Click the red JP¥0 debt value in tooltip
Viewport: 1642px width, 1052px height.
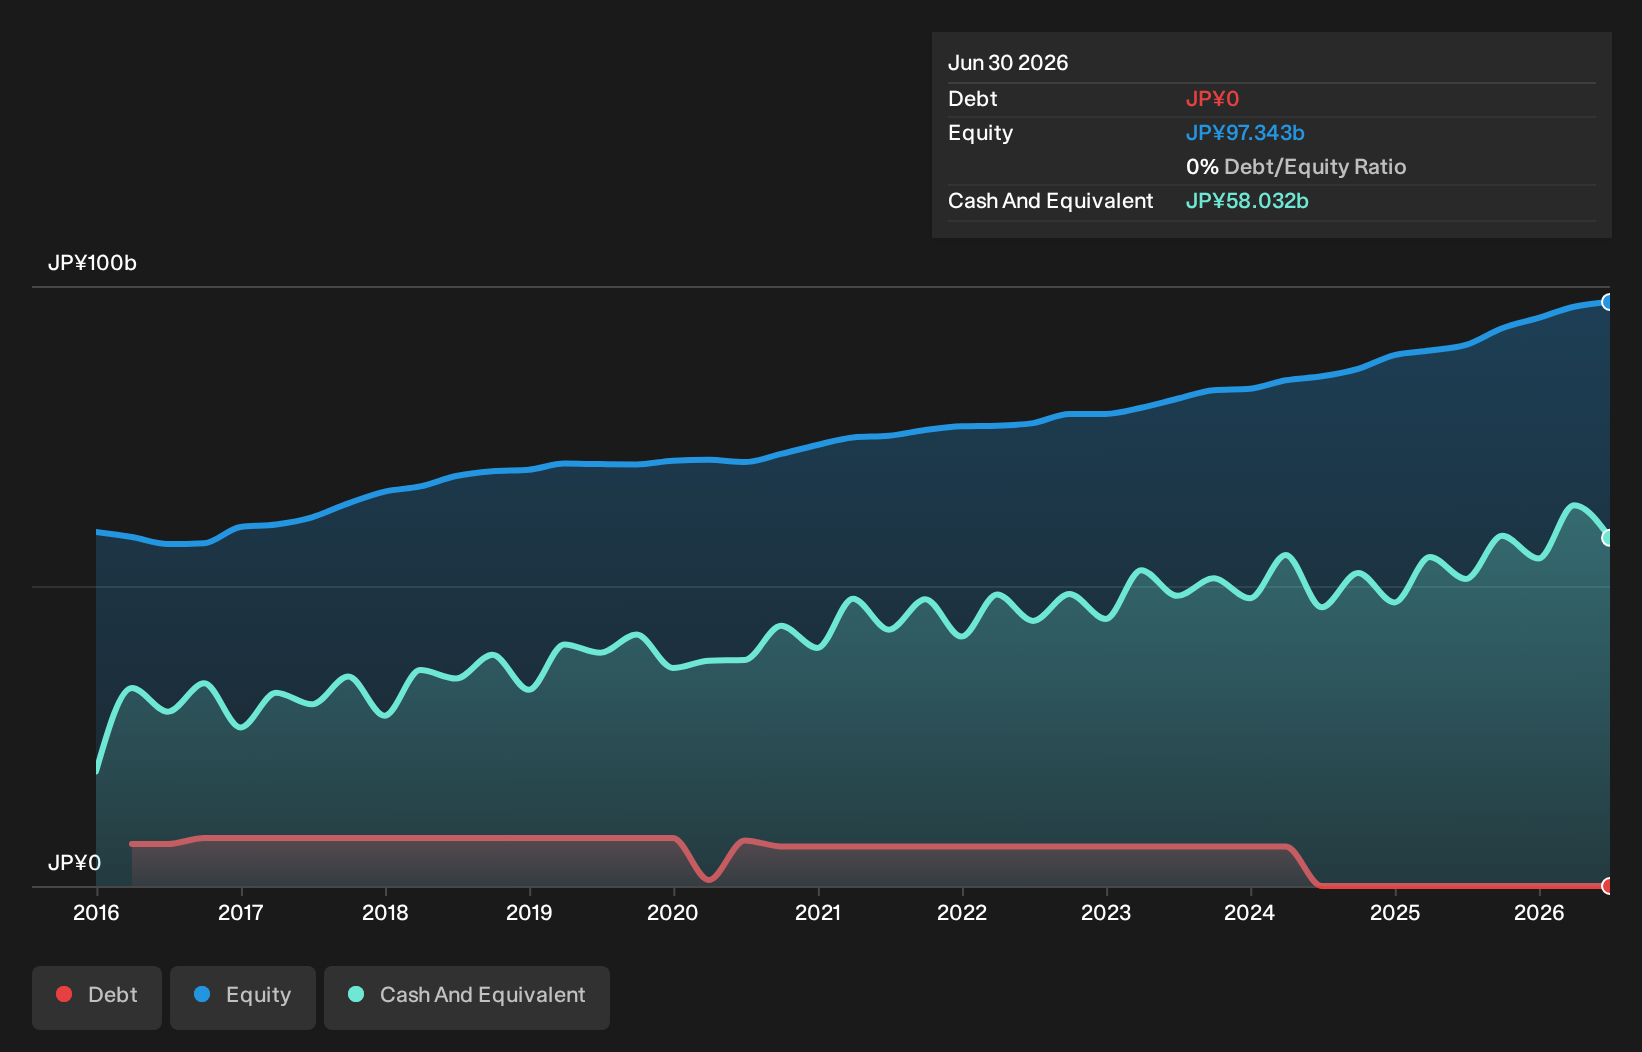[x=1212, y=99]
